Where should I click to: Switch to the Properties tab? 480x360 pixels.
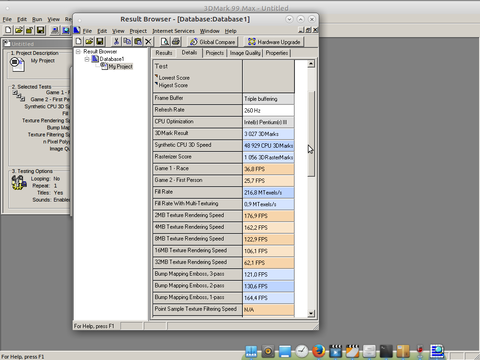pyautogui.click(x=277, y=53)
